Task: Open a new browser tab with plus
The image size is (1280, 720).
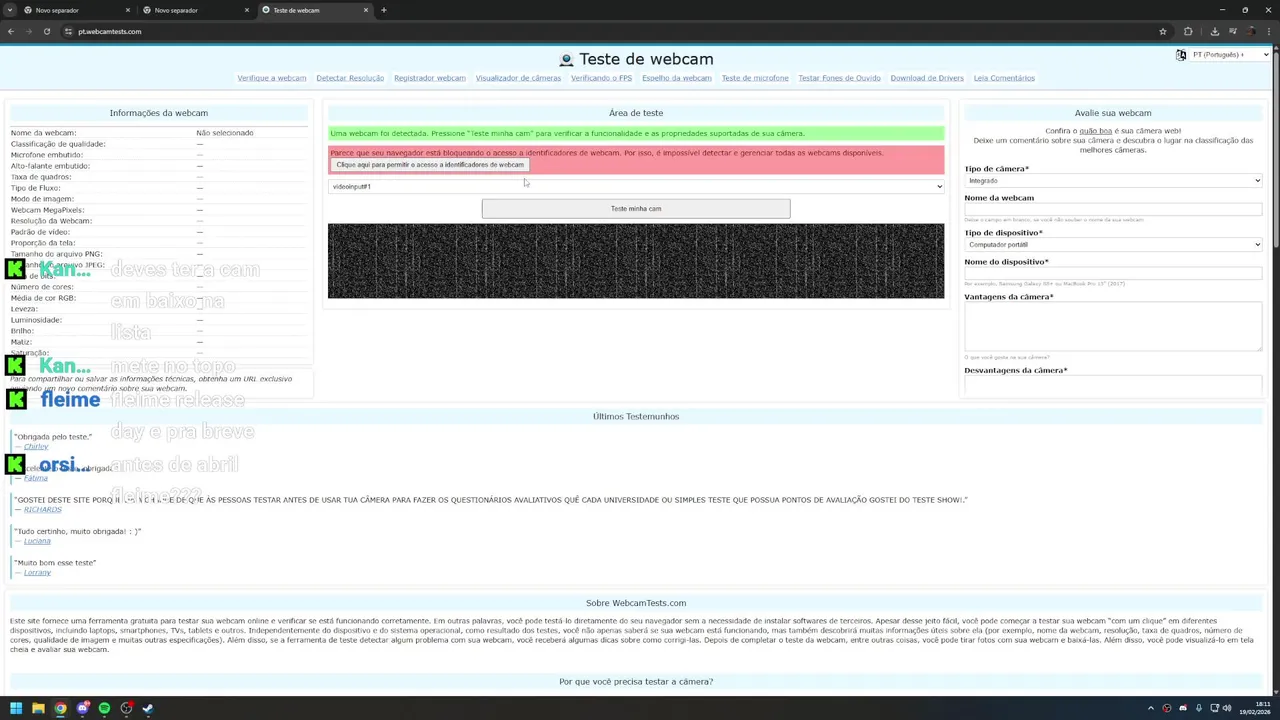Action: coord(383,10)
